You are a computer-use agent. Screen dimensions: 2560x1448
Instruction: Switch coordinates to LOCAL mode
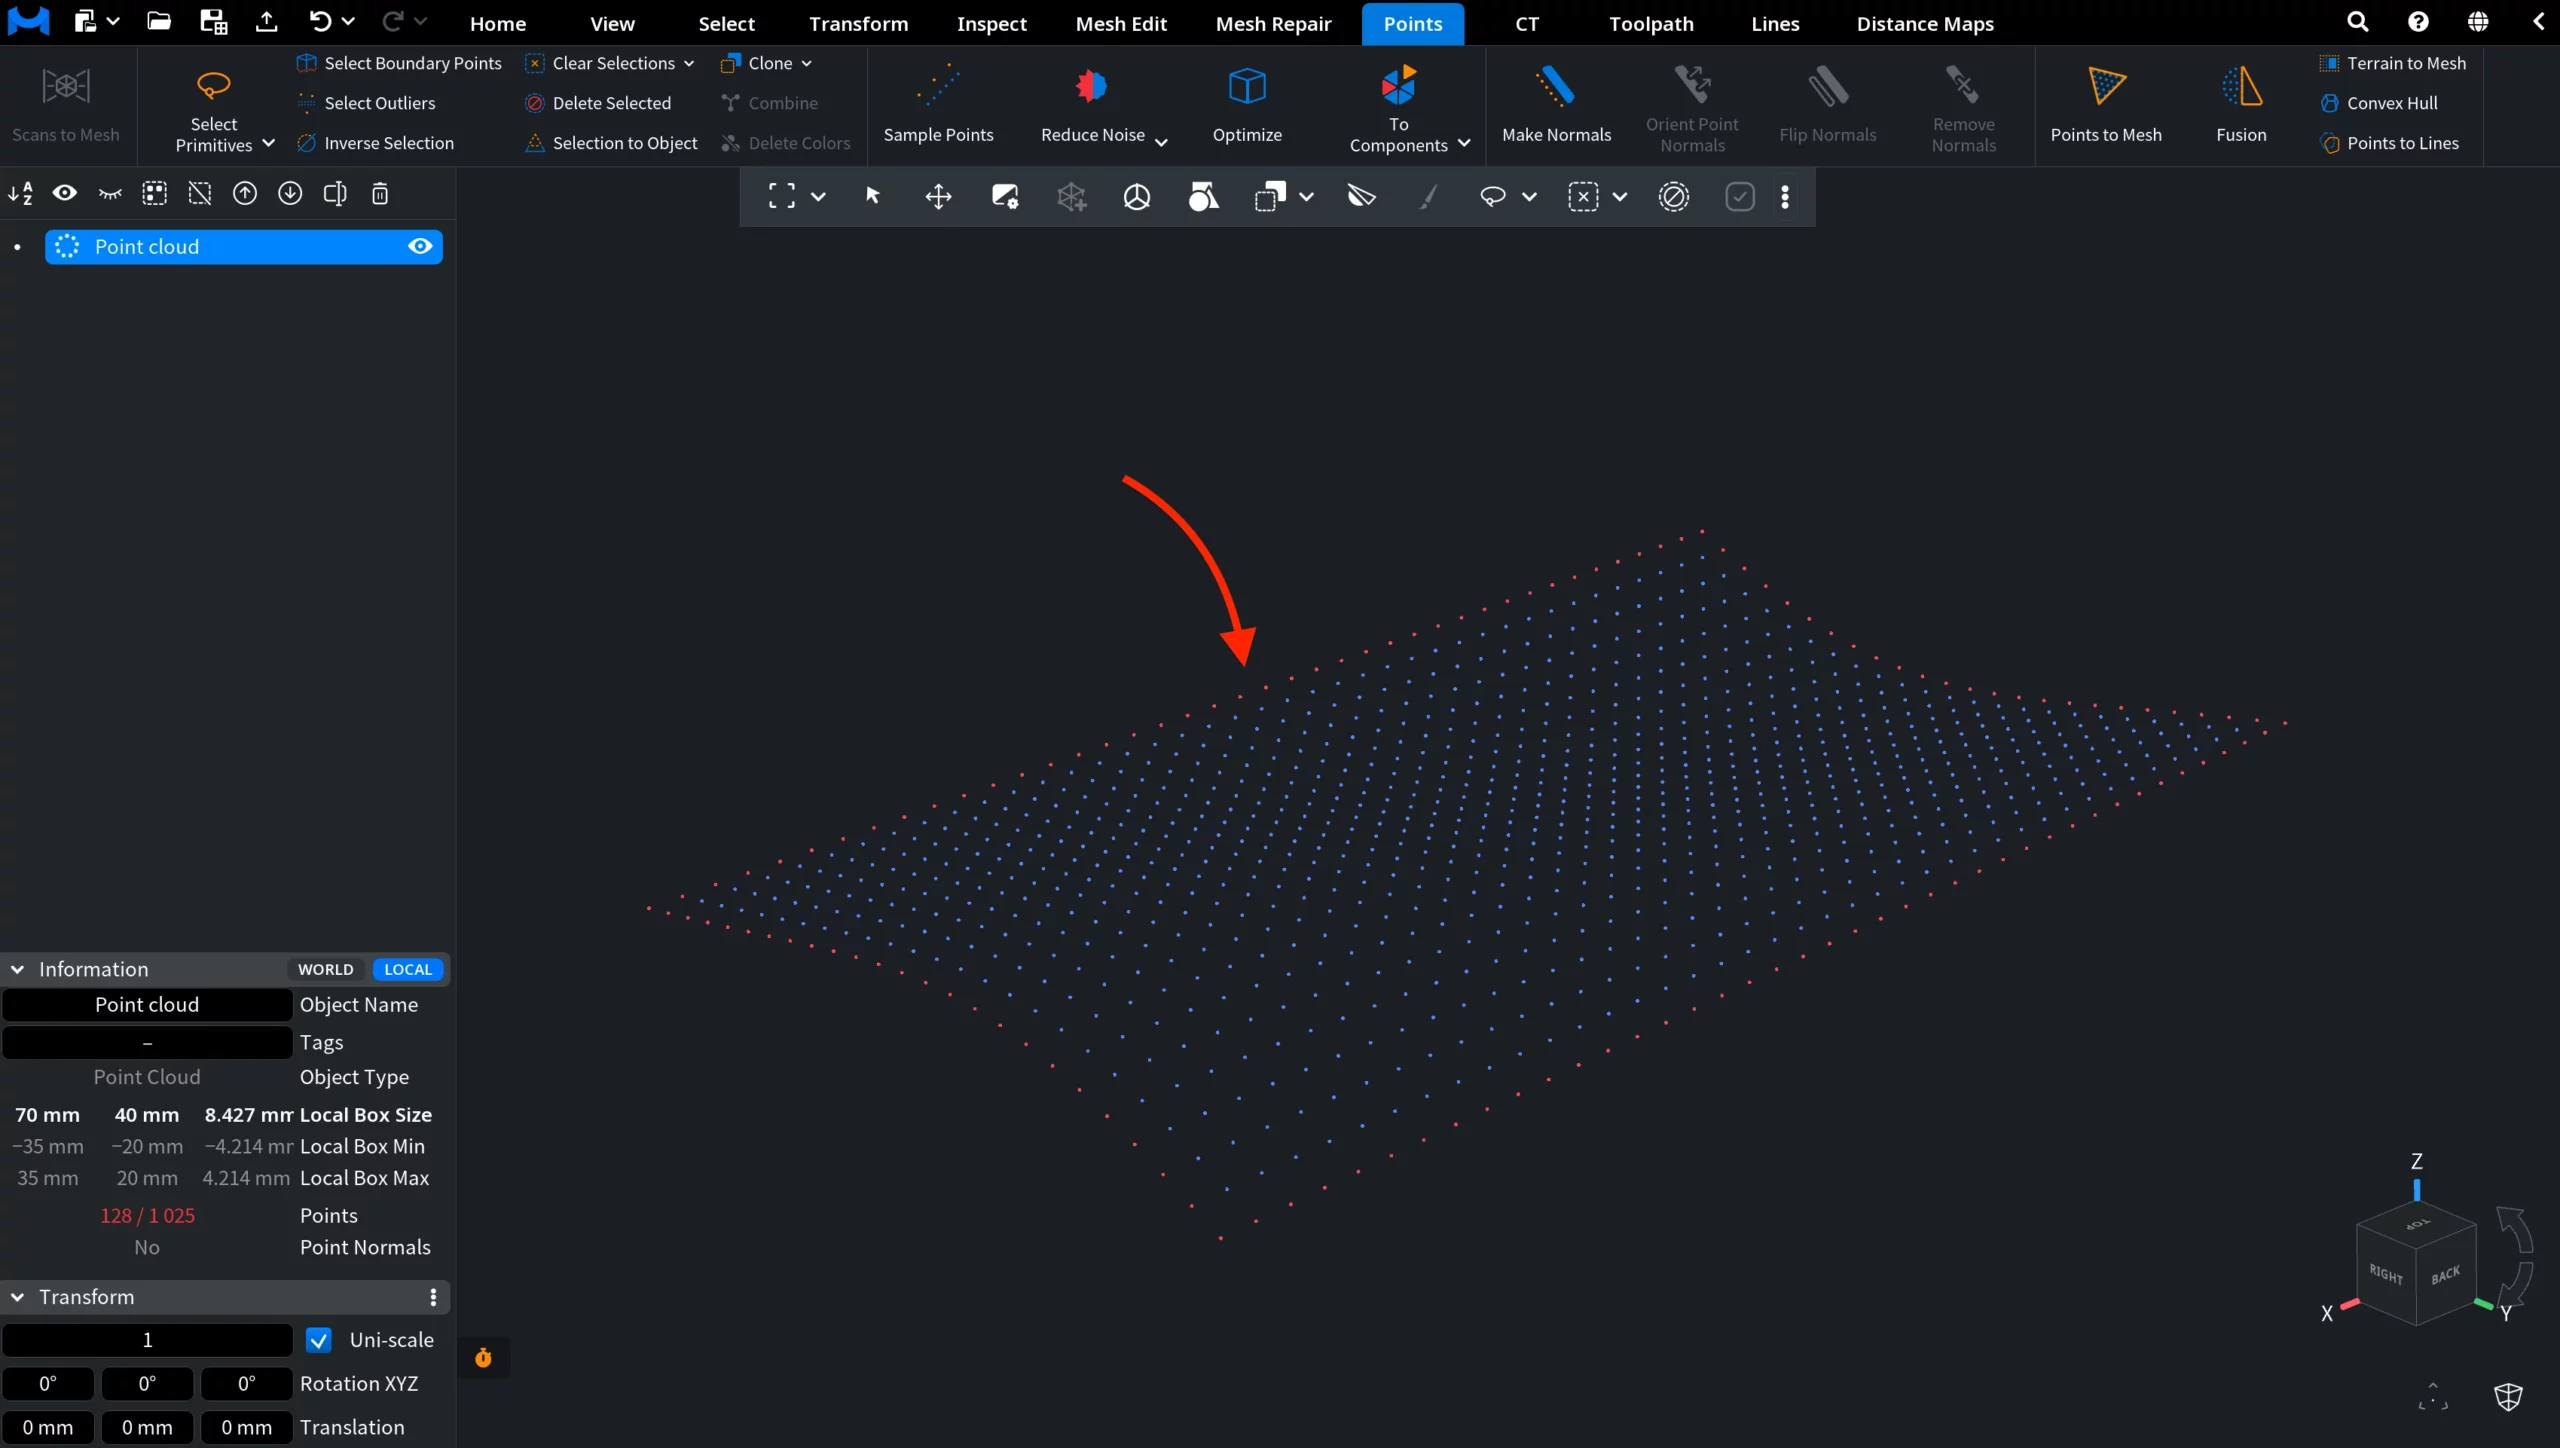point(408,969)
